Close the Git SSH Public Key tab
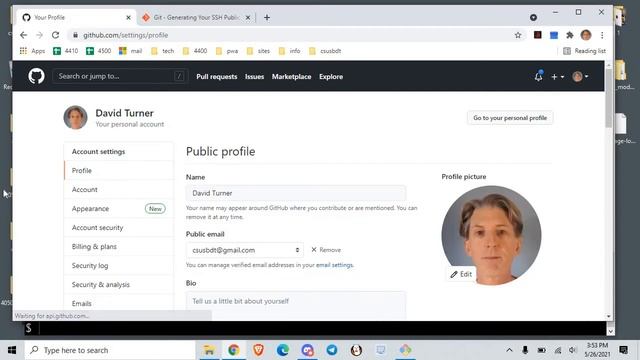The height and width of the screenshot is (360, 640). (x=248, y=18)
